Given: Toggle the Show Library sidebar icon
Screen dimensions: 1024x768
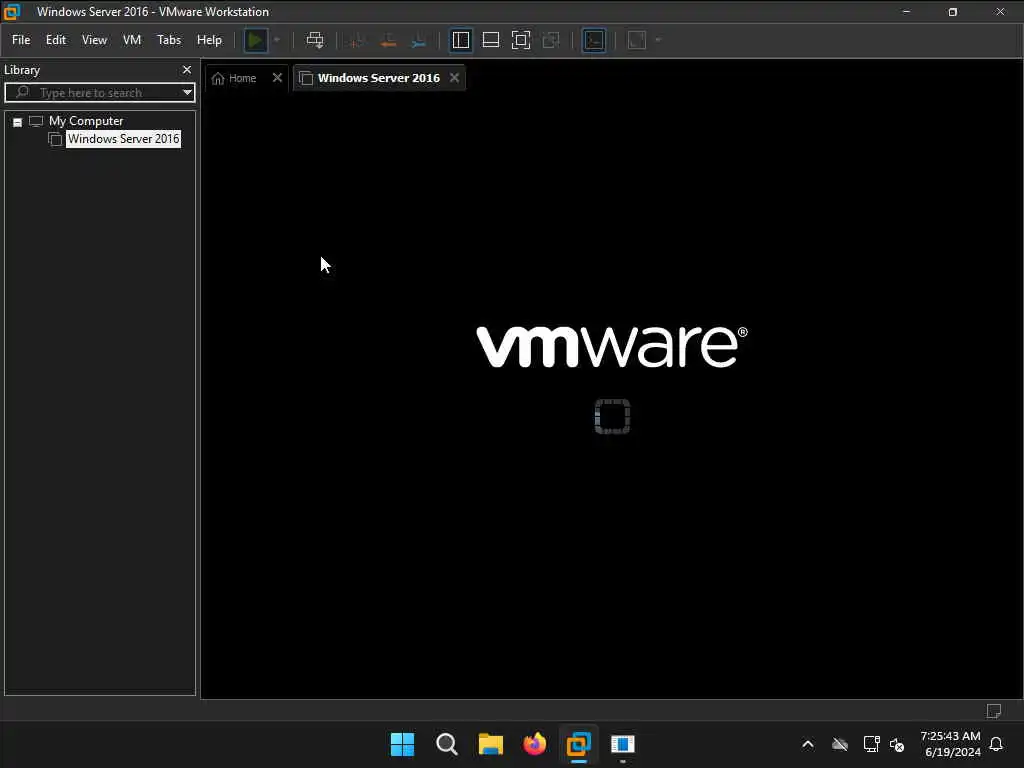Looking at the screenshot, I should click(460, 40).
